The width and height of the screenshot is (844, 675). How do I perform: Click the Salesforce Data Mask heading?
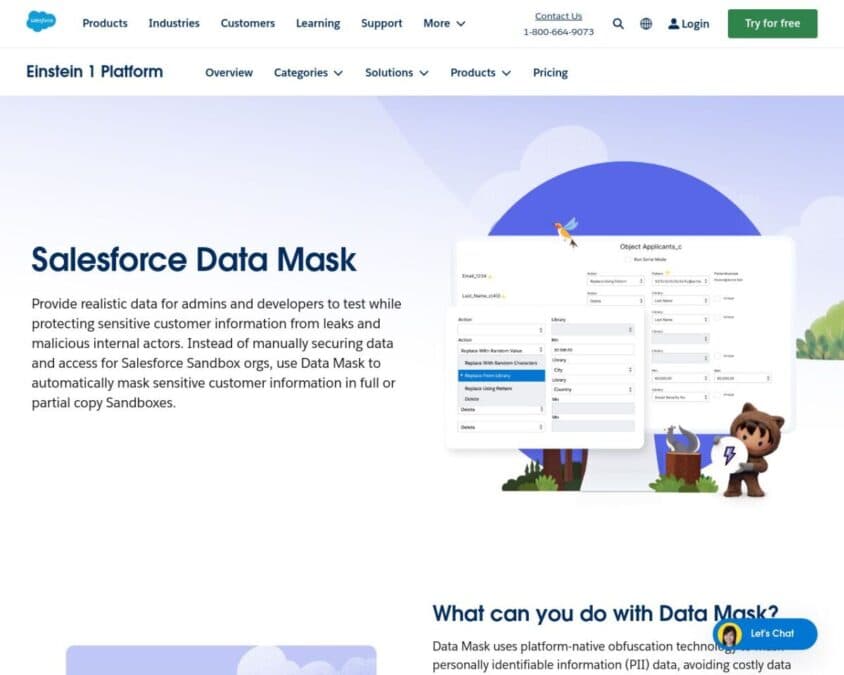tap(194, 259)
